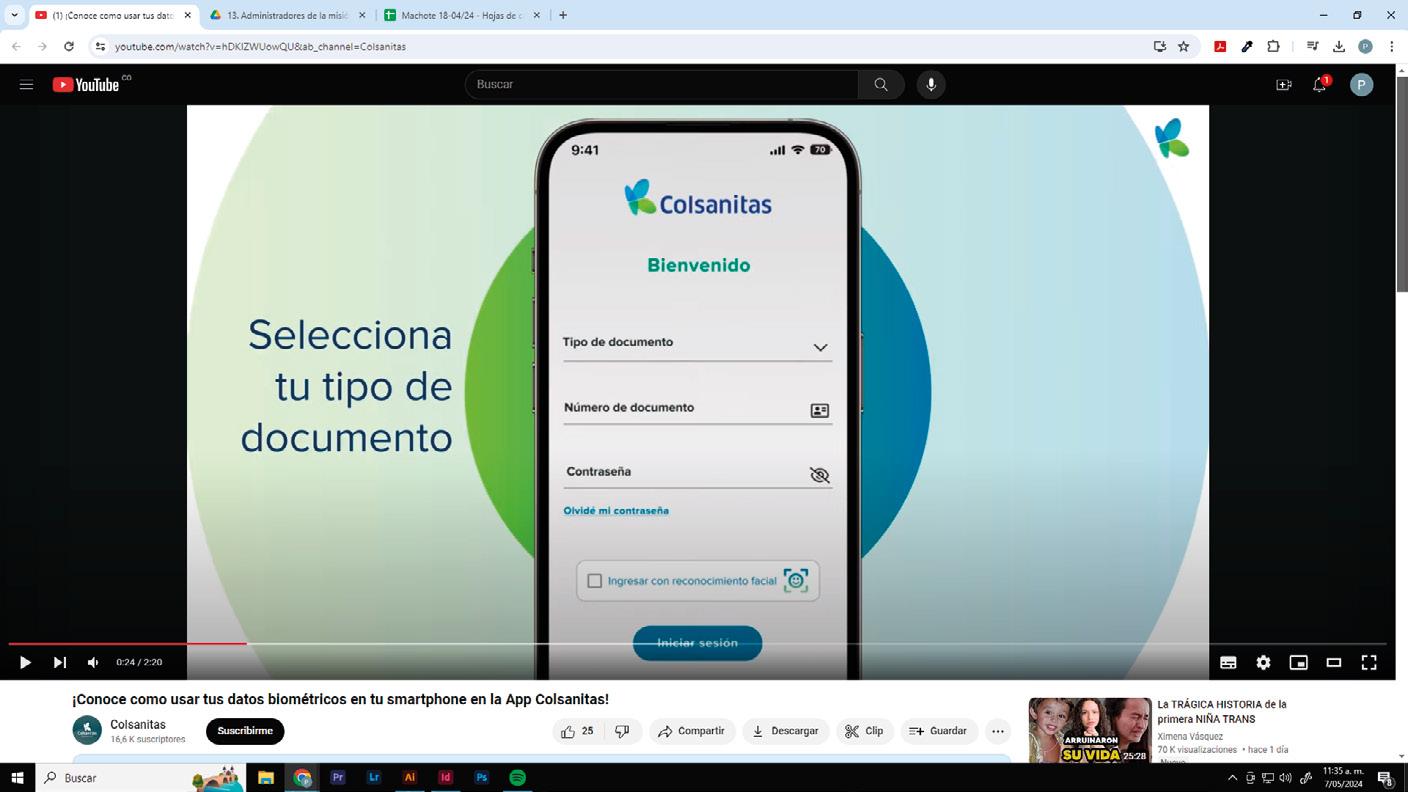The image size is (1408, 792).
Task: Switch to the Colsanitas YouTube browser tab
Action: click(x=111, y=15)
